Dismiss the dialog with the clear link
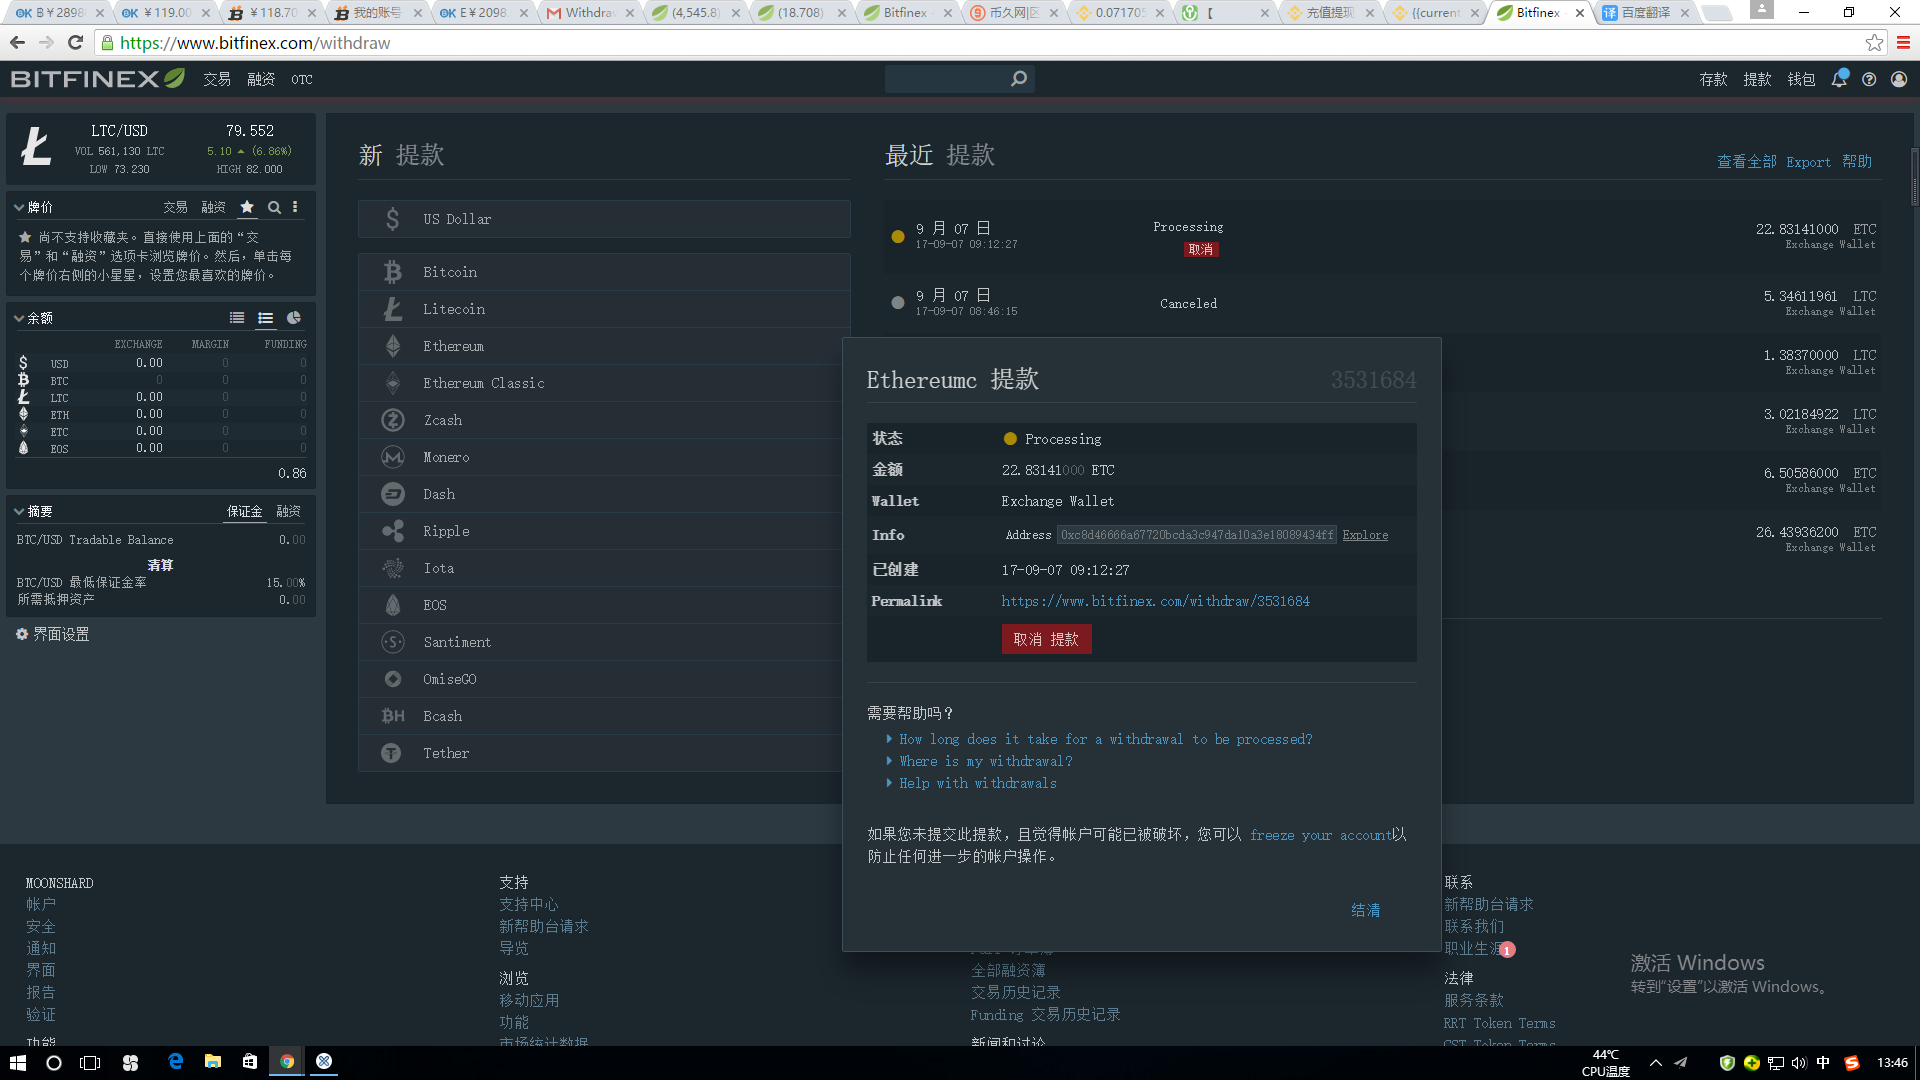The width and height of the screenshot is (1920, 1080). (x=1366, y=910)
